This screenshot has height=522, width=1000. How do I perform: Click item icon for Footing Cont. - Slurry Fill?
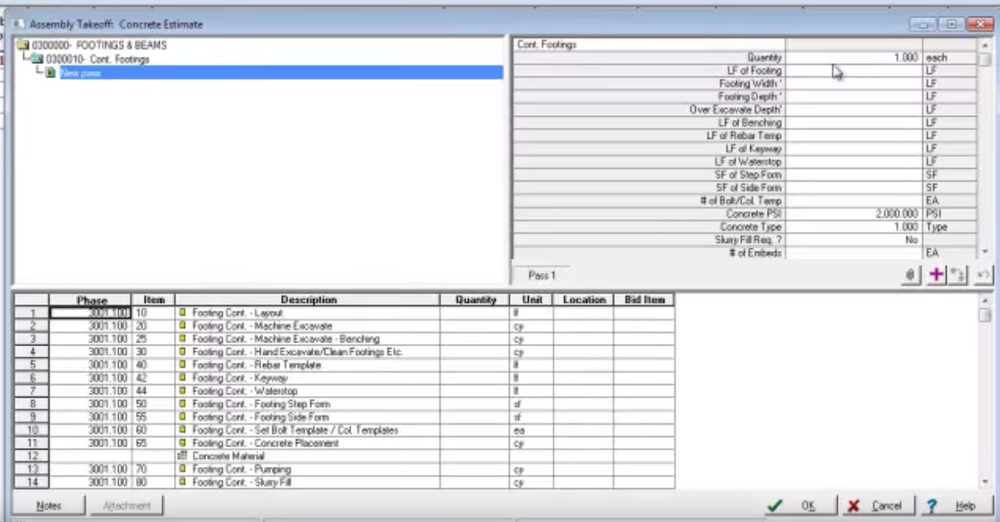(182, 482)
